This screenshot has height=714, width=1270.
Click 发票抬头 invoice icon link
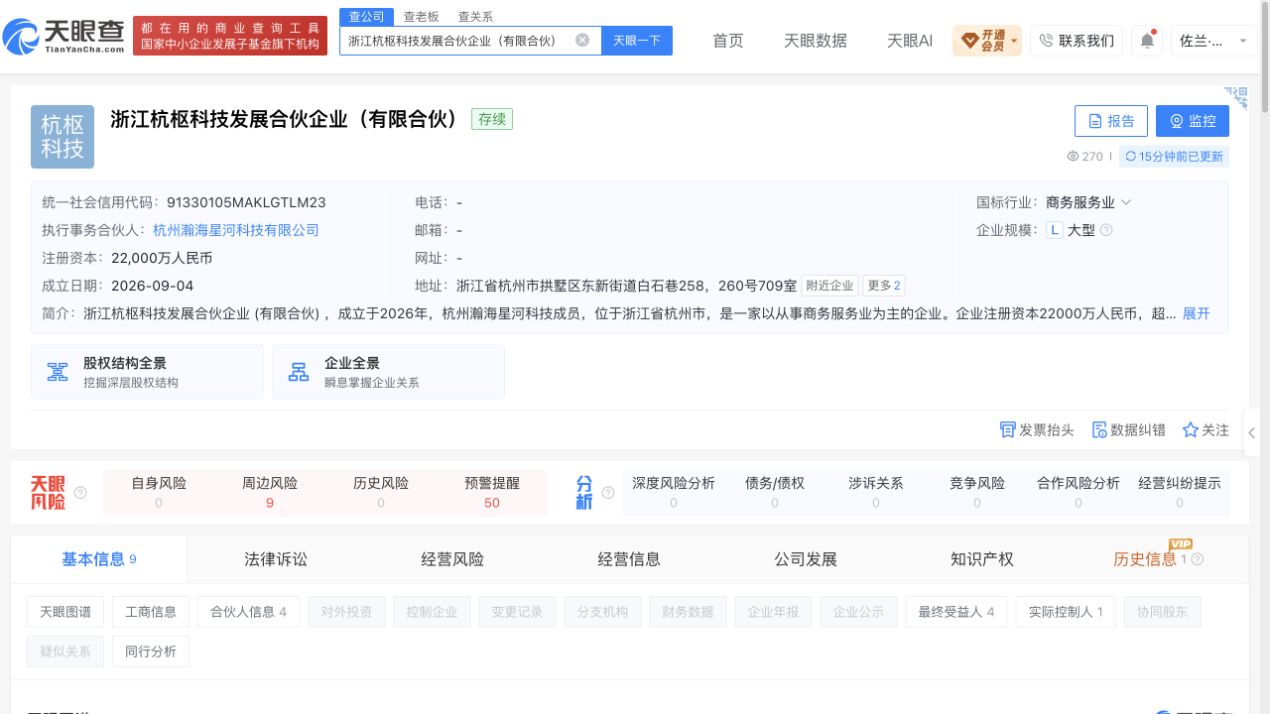tap(1037, 430)
